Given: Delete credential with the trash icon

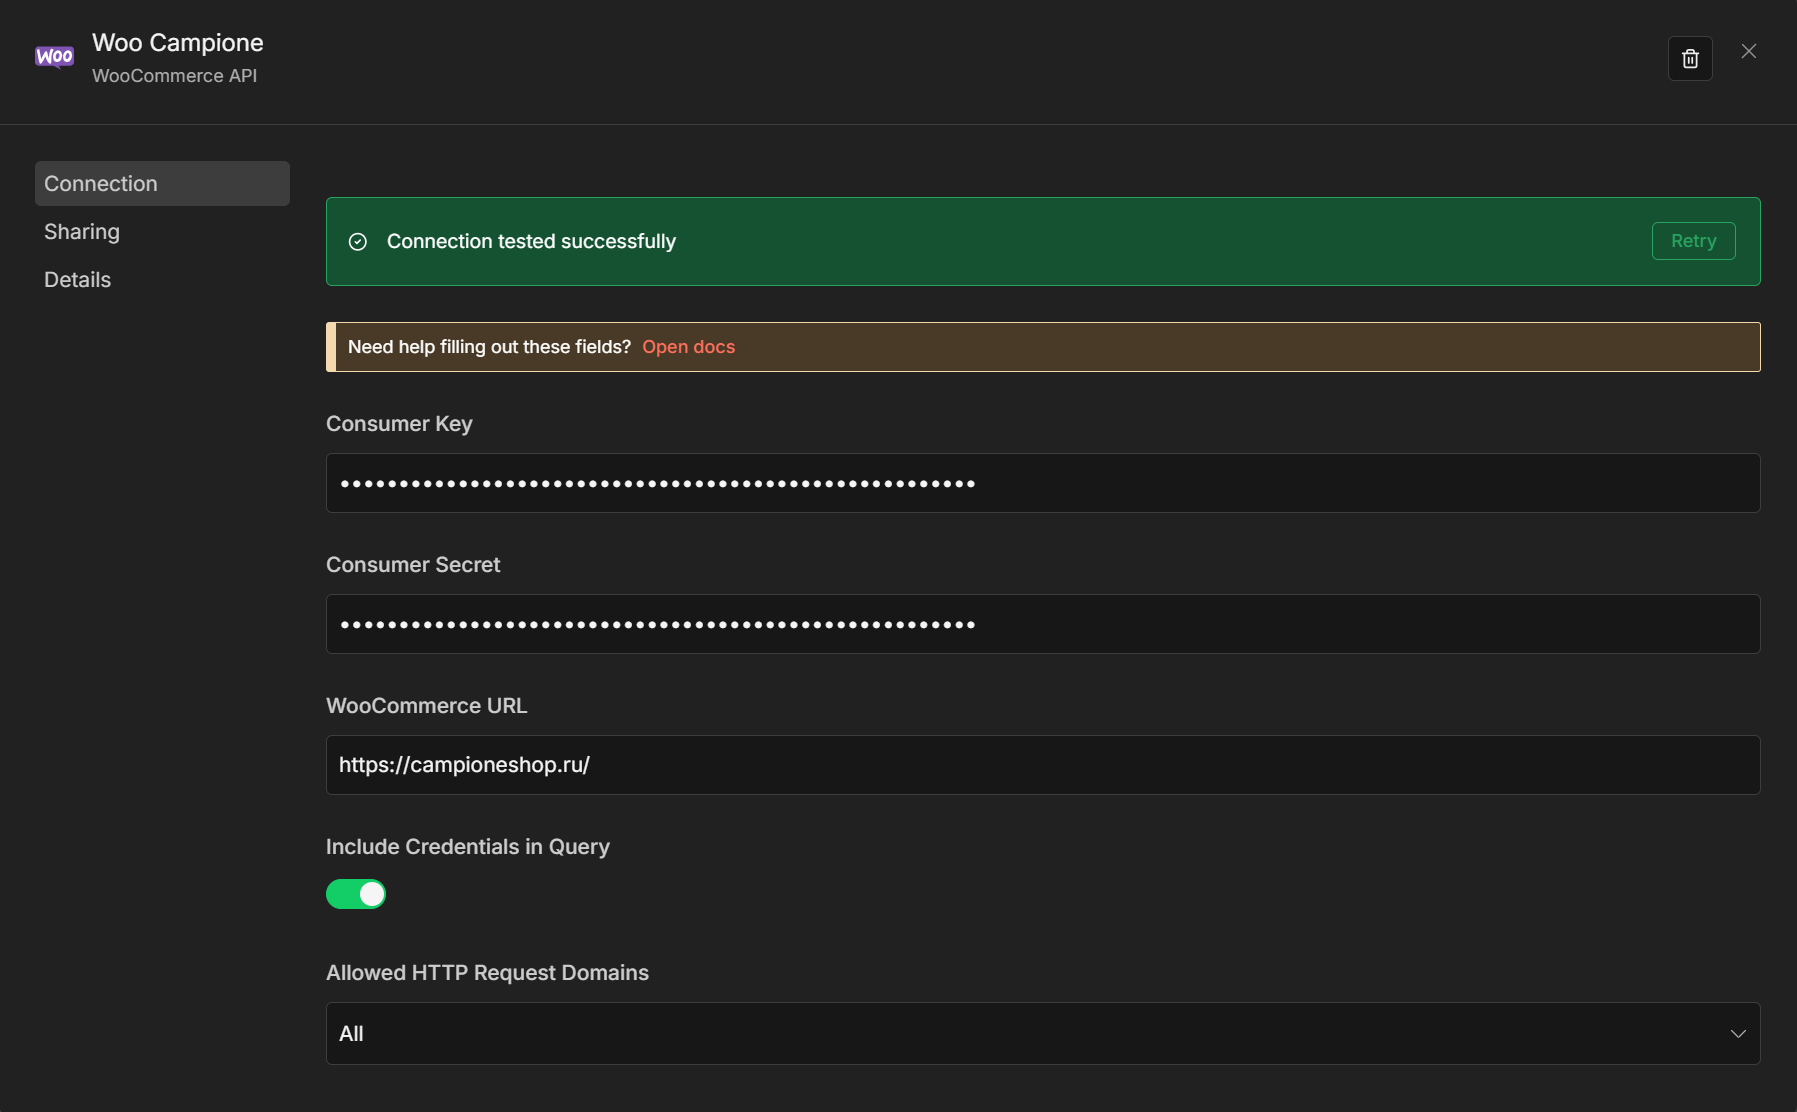Looking at the screenshot, I should (x=1690, y=59).
